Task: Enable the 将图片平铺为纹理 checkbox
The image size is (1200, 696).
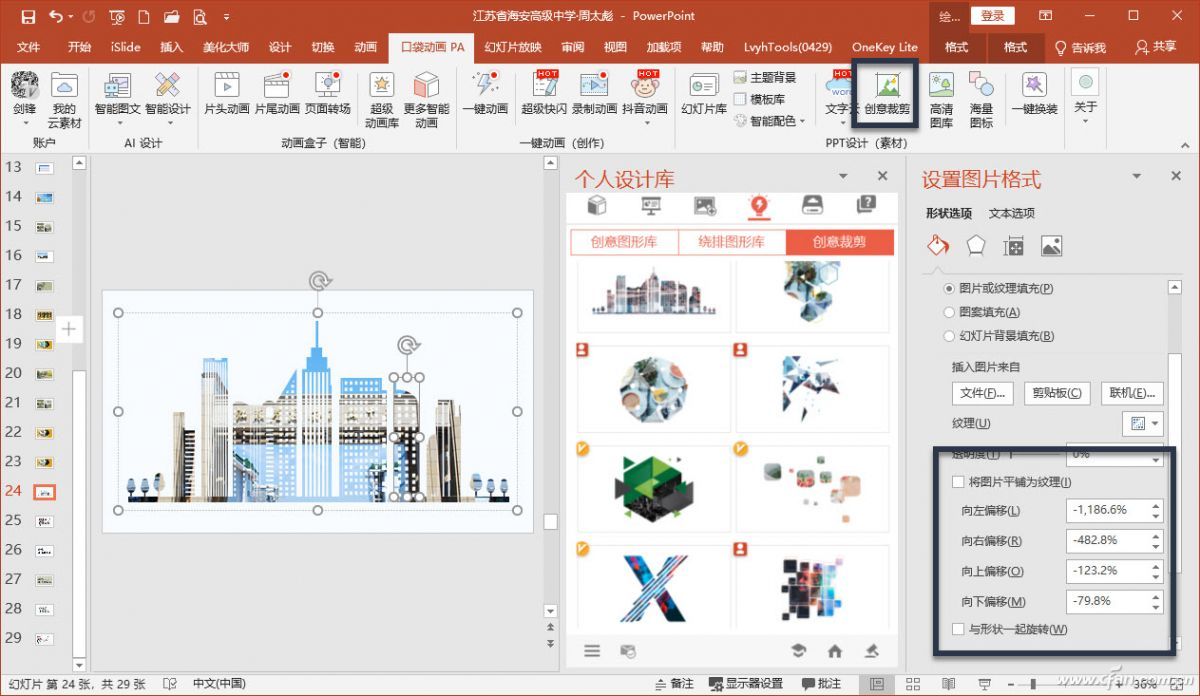Action: point(958,481)
